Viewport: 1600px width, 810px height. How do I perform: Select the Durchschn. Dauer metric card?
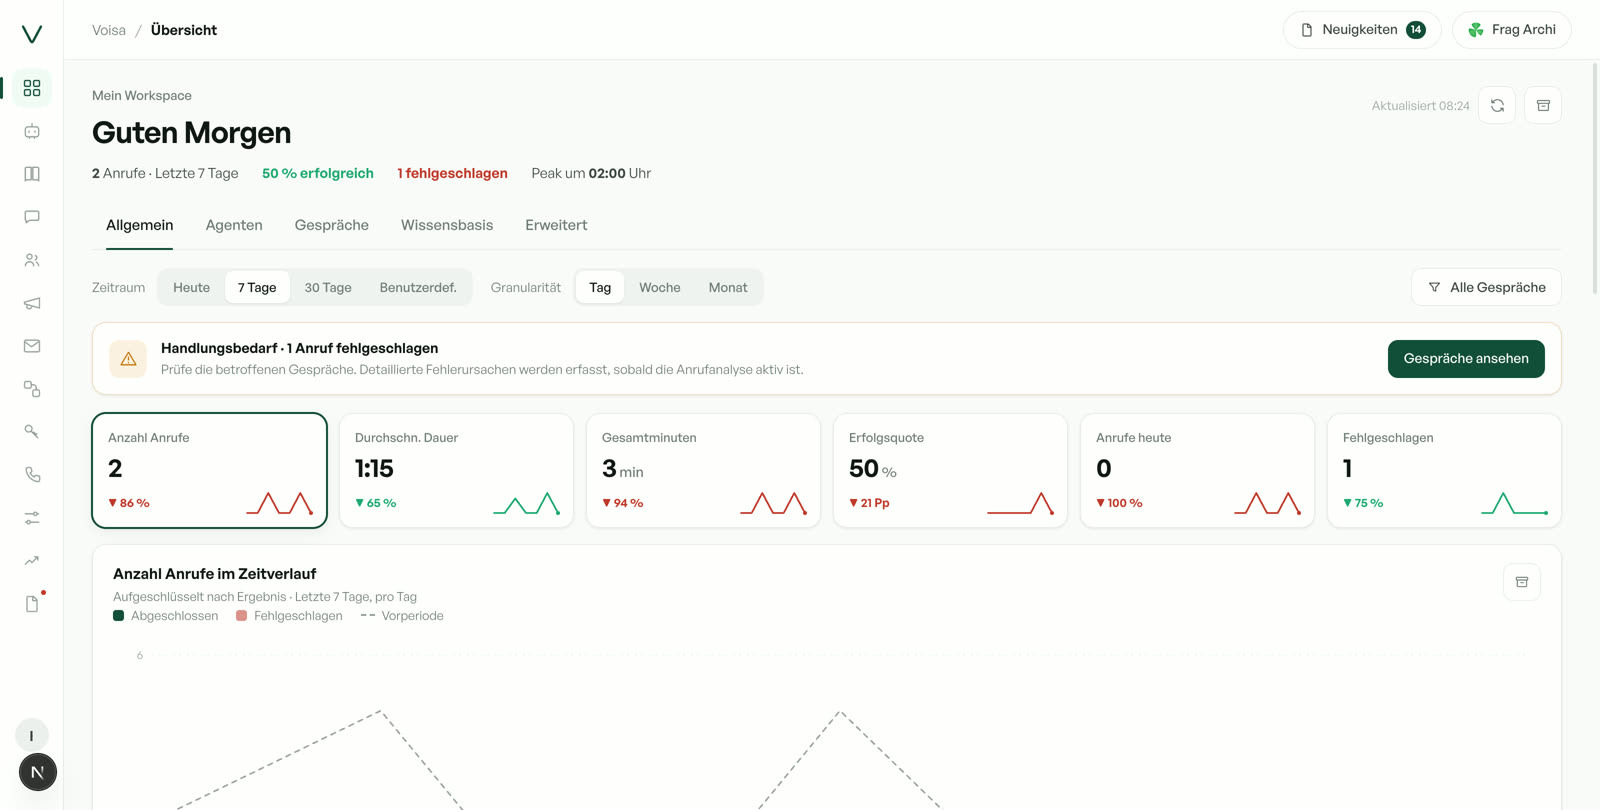(457, 470)
